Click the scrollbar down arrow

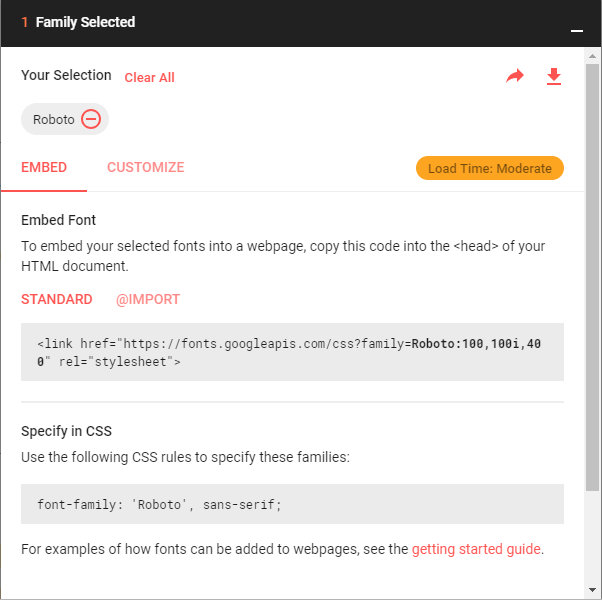click(x=592, y=590)
